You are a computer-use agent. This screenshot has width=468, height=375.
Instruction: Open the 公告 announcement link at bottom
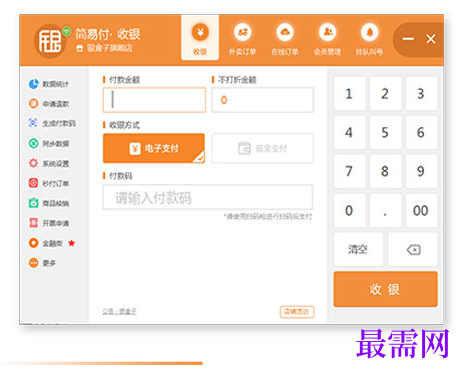point(119,312)
